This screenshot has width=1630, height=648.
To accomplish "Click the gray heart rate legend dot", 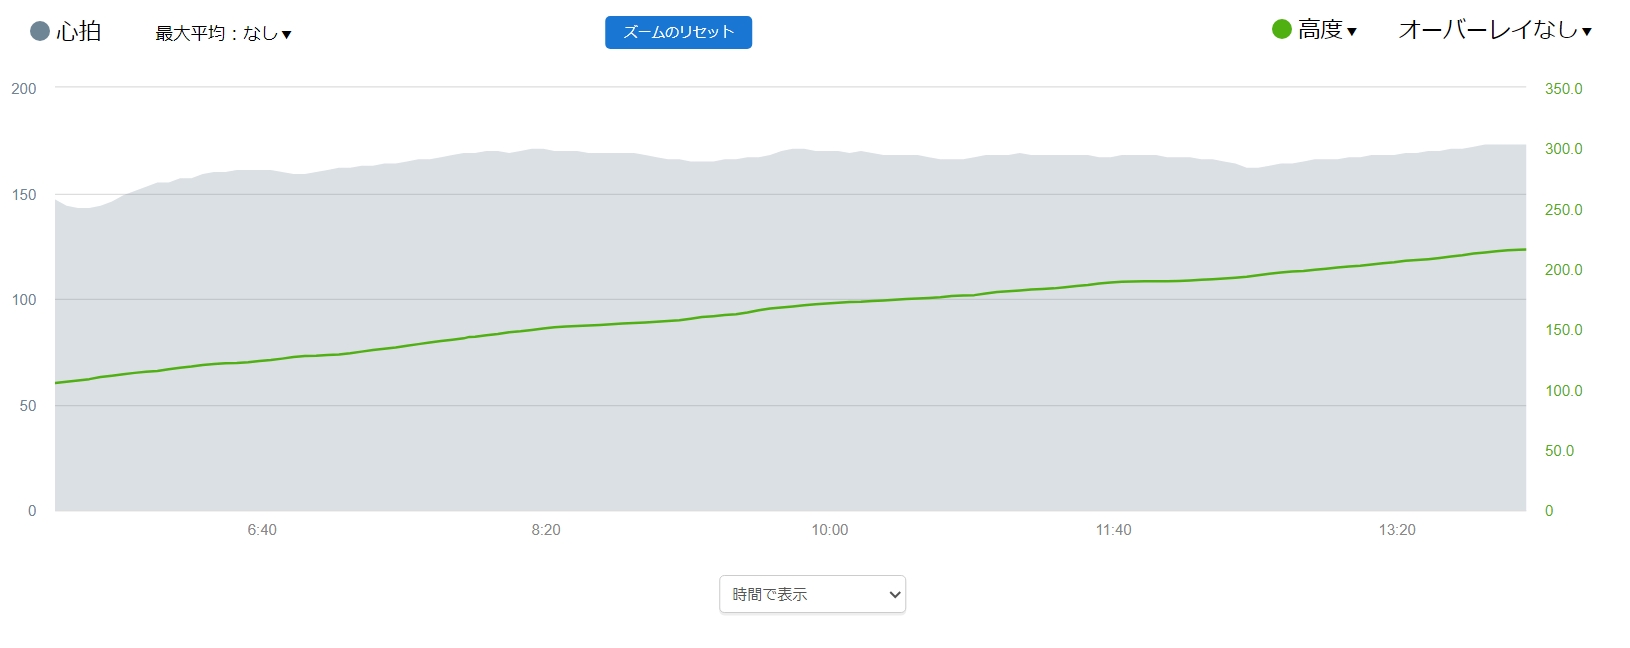I will [x=40, y=31].
